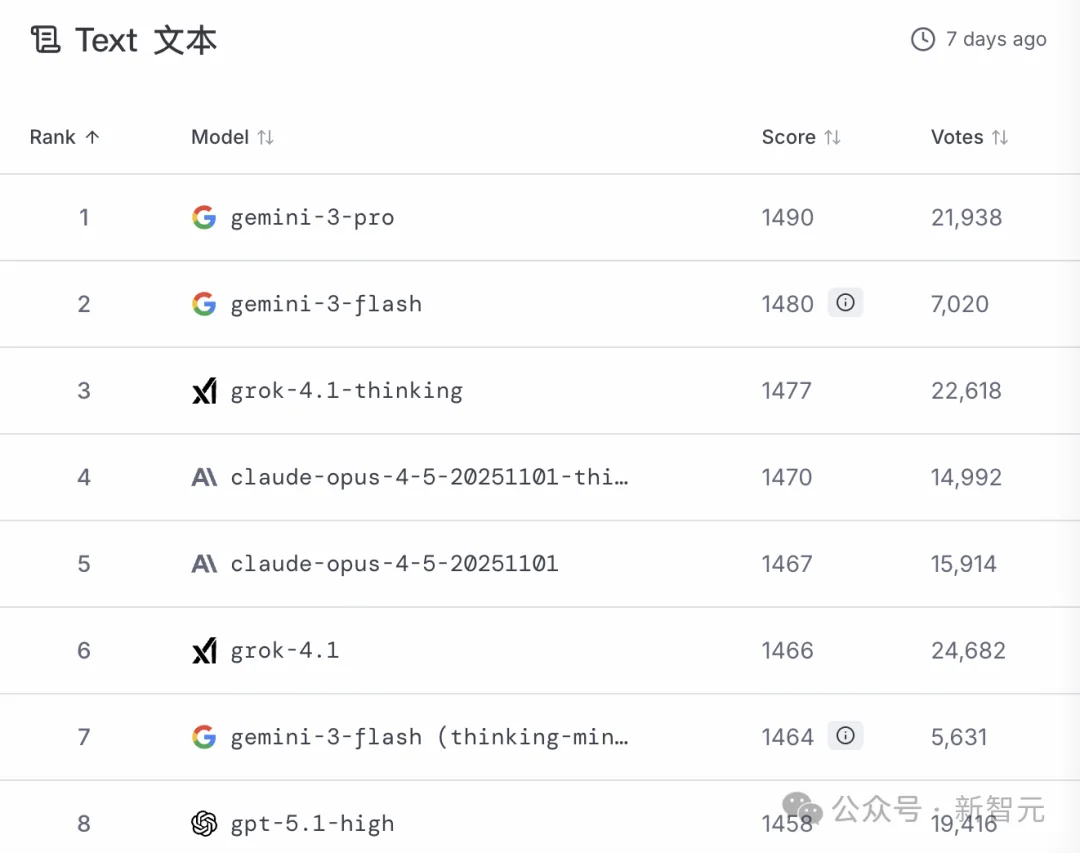Click the grok-4.1 model name
Screen dimensions: 1080x853
coord(286,650)
